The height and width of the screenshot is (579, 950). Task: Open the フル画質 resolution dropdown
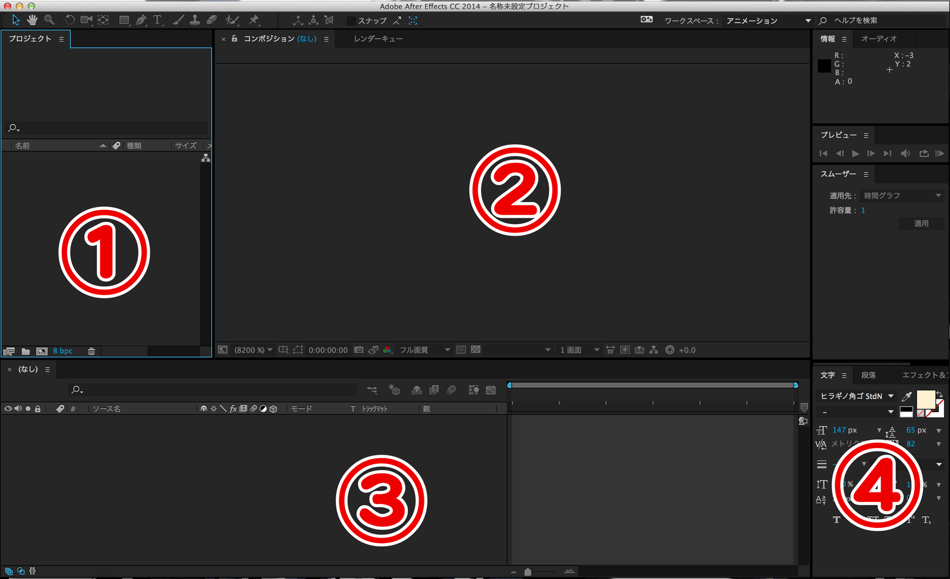point(447,350)
